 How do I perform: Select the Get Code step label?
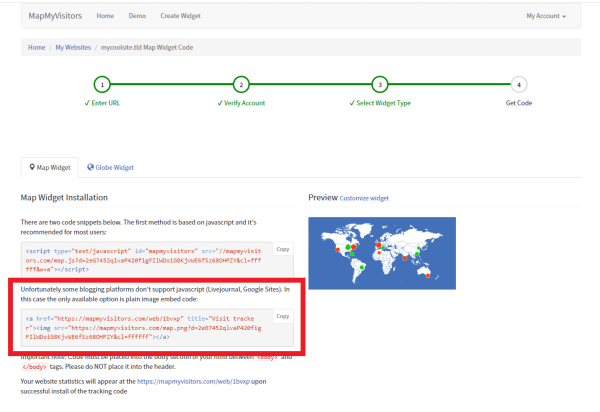tap(519, 103)
